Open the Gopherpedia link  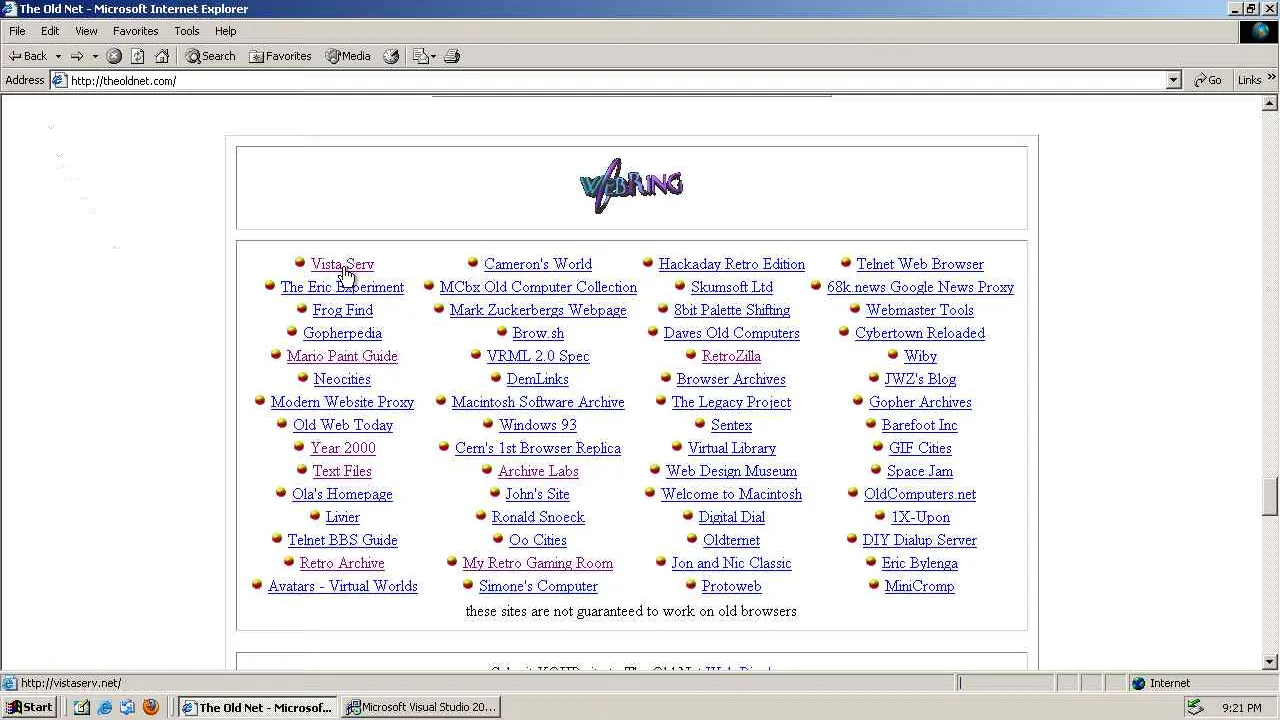click(x=342, y=333)
